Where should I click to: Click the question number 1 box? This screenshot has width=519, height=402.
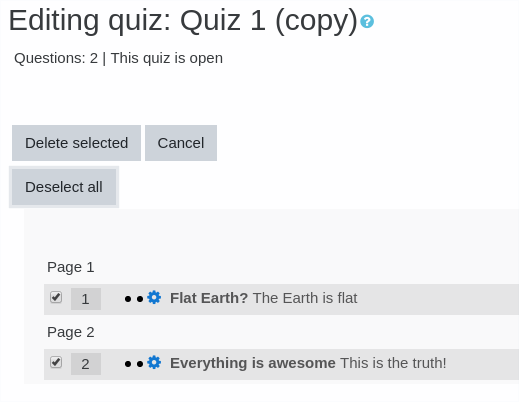pyautogui.click(x=86, y=299)
